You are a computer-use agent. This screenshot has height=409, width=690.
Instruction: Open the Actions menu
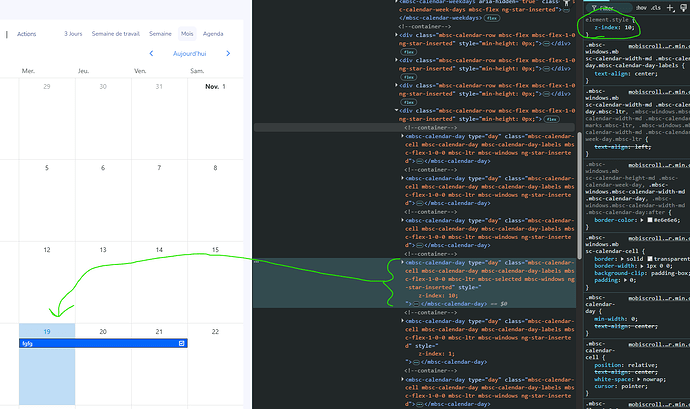(27, 33)
